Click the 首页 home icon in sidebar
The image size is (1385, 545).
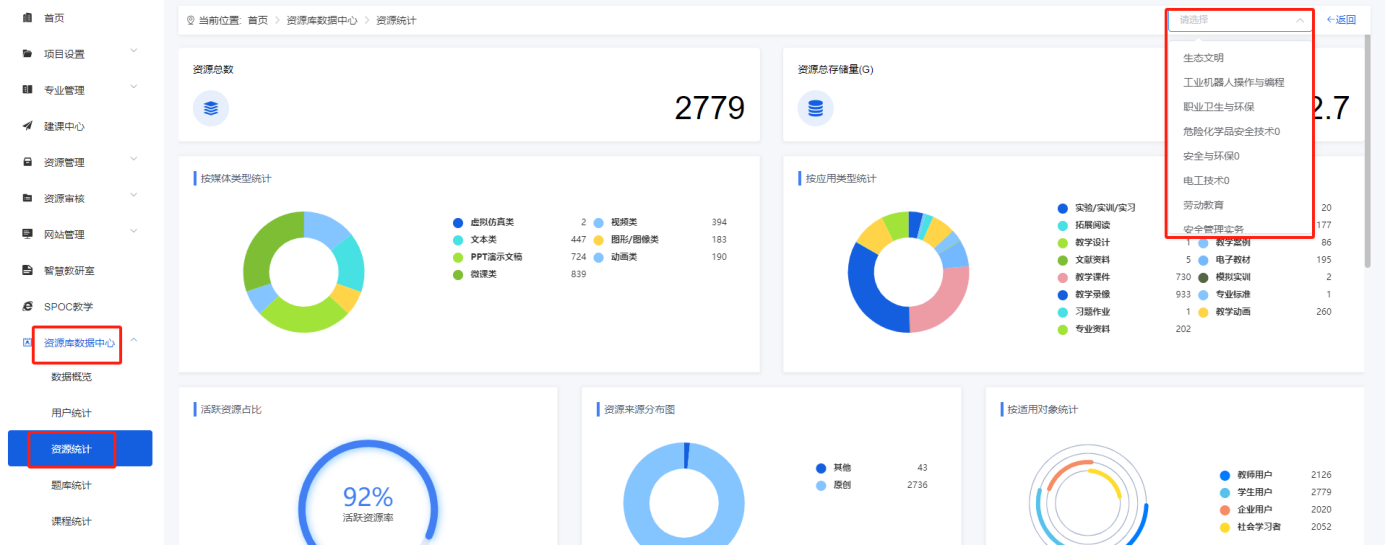coord(27,18)
